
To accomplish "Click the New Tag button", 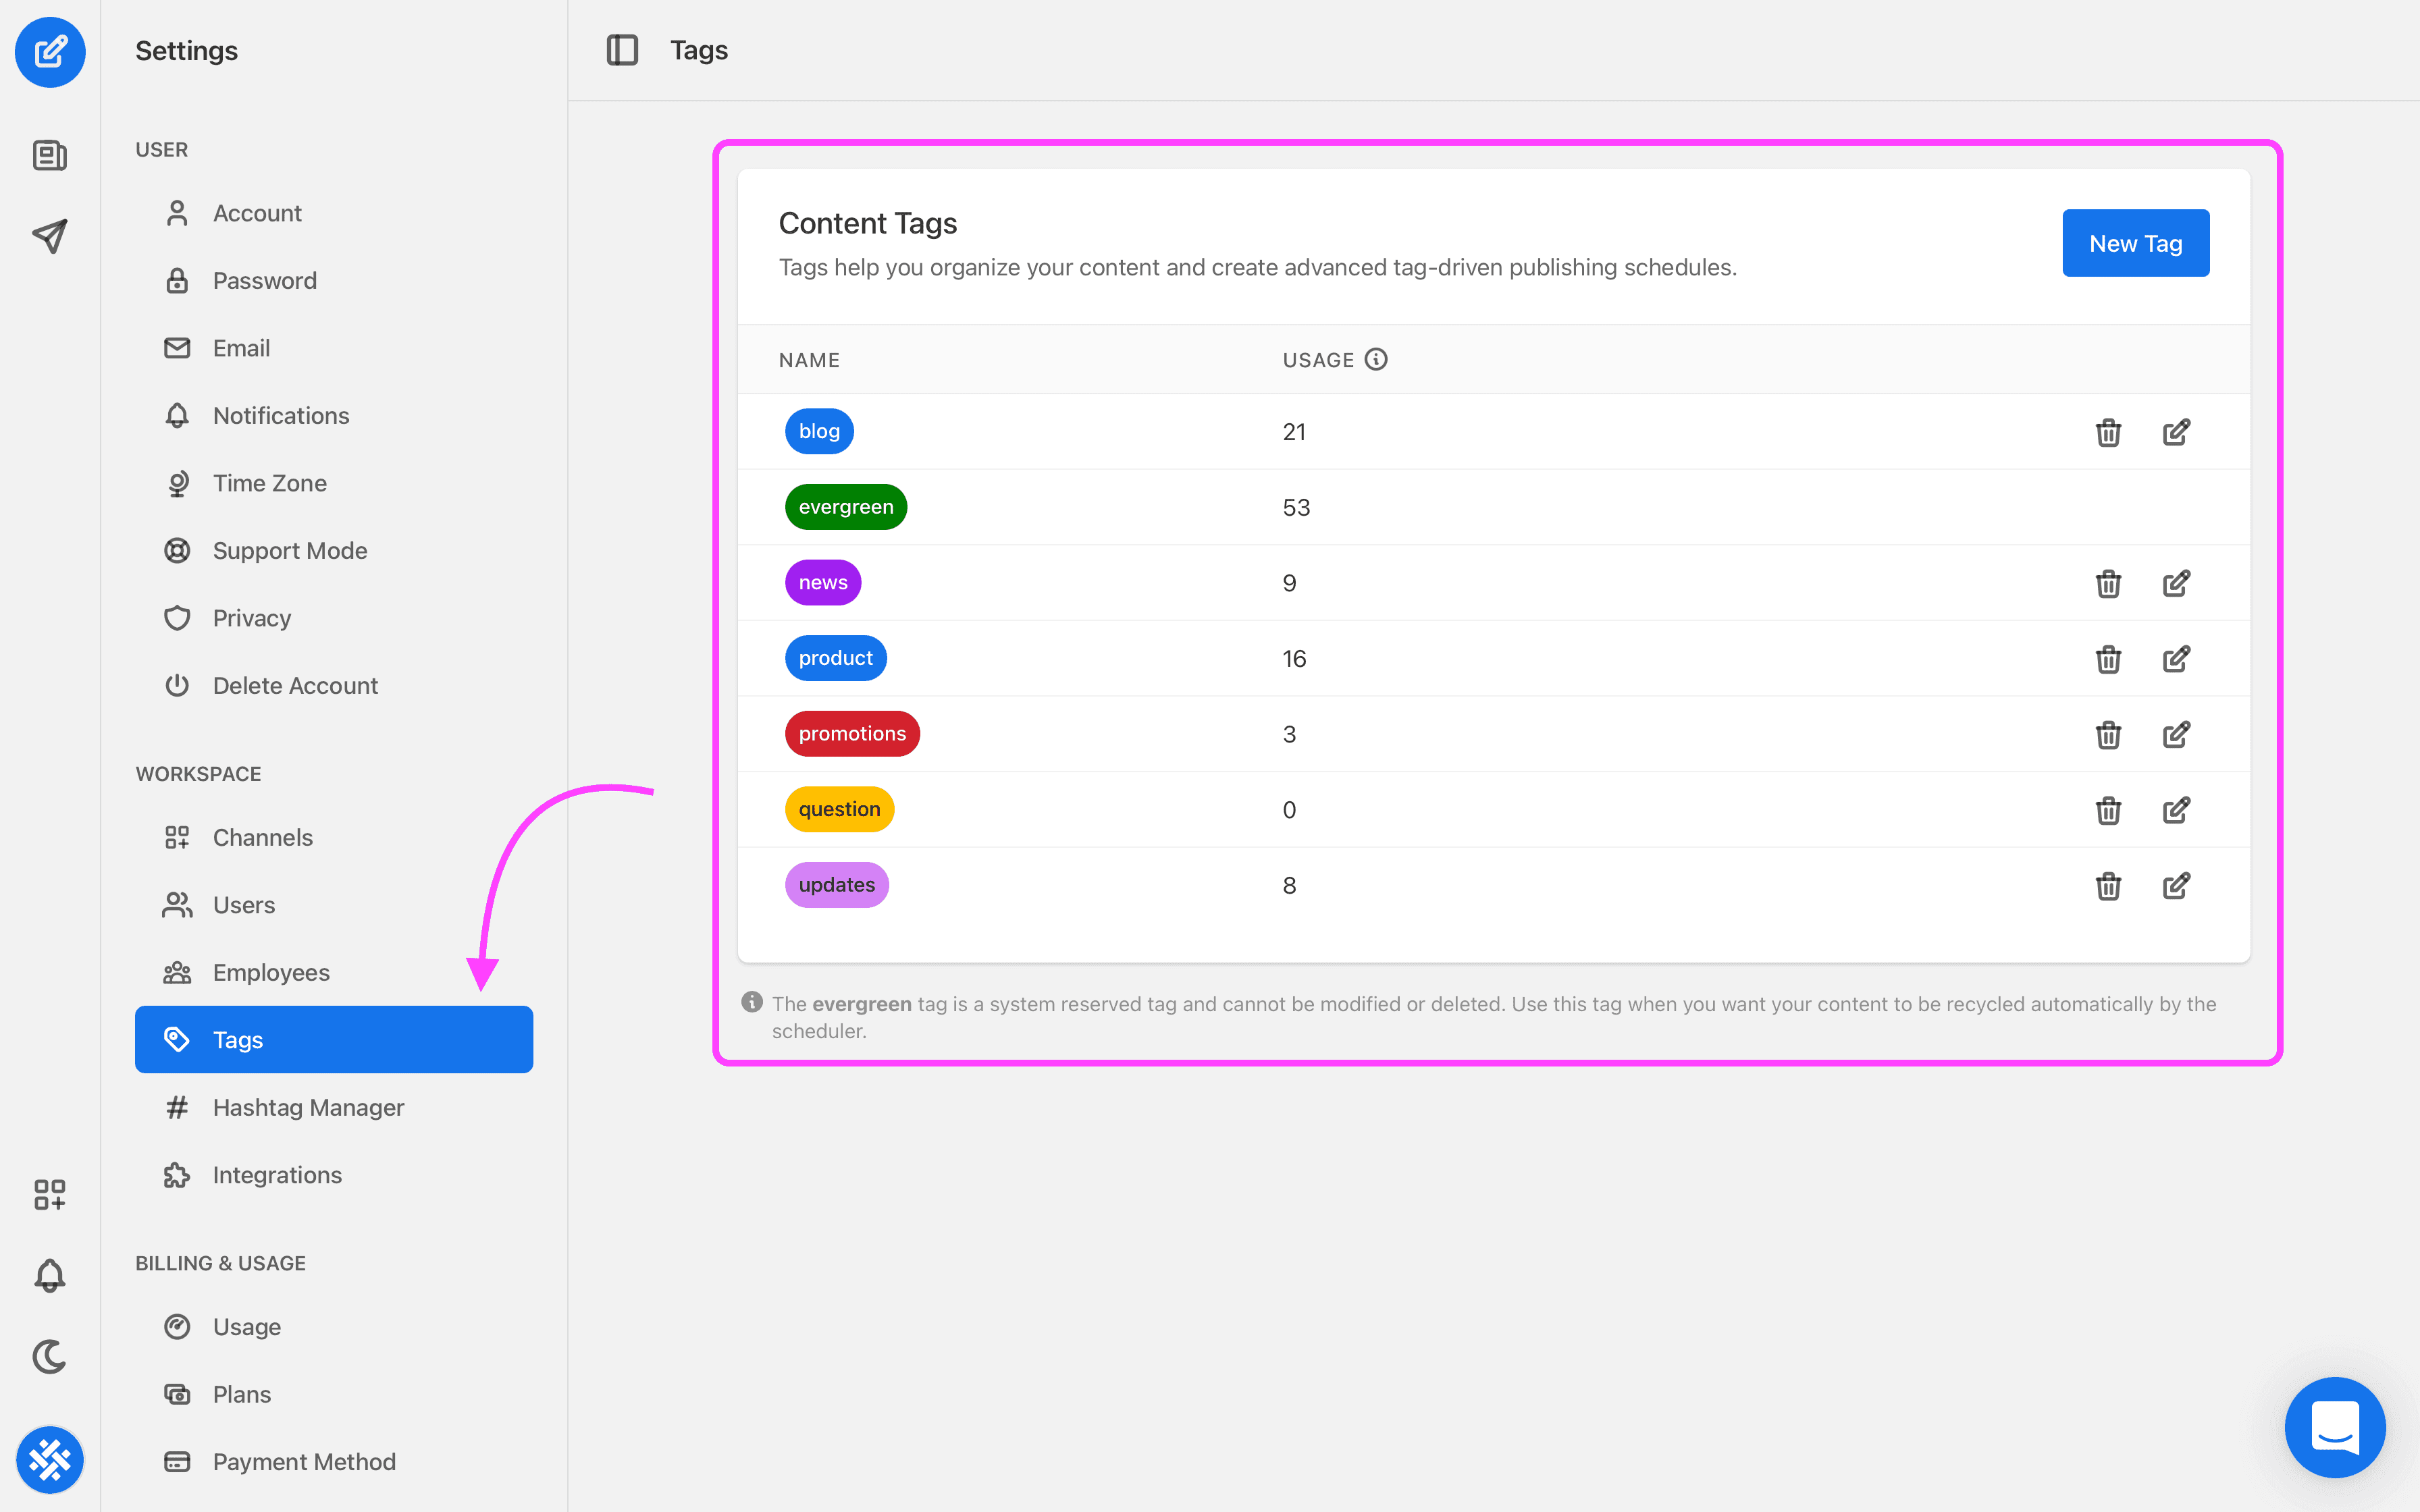I will coord(2135,243).
